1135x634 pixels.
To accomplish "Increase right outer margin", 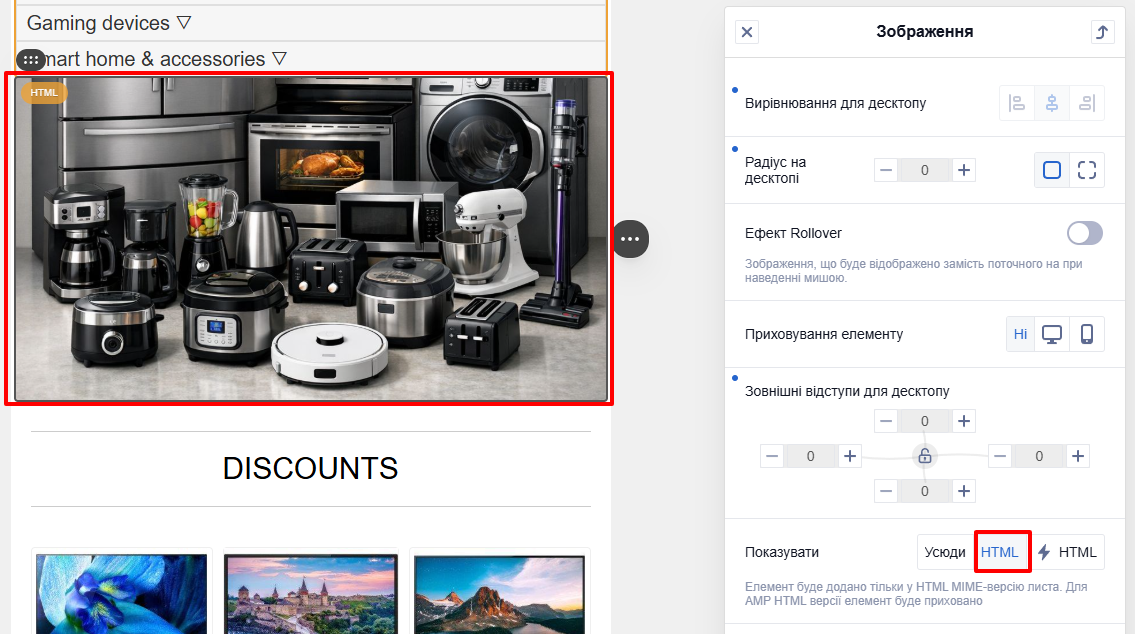I will [1078, 456].
